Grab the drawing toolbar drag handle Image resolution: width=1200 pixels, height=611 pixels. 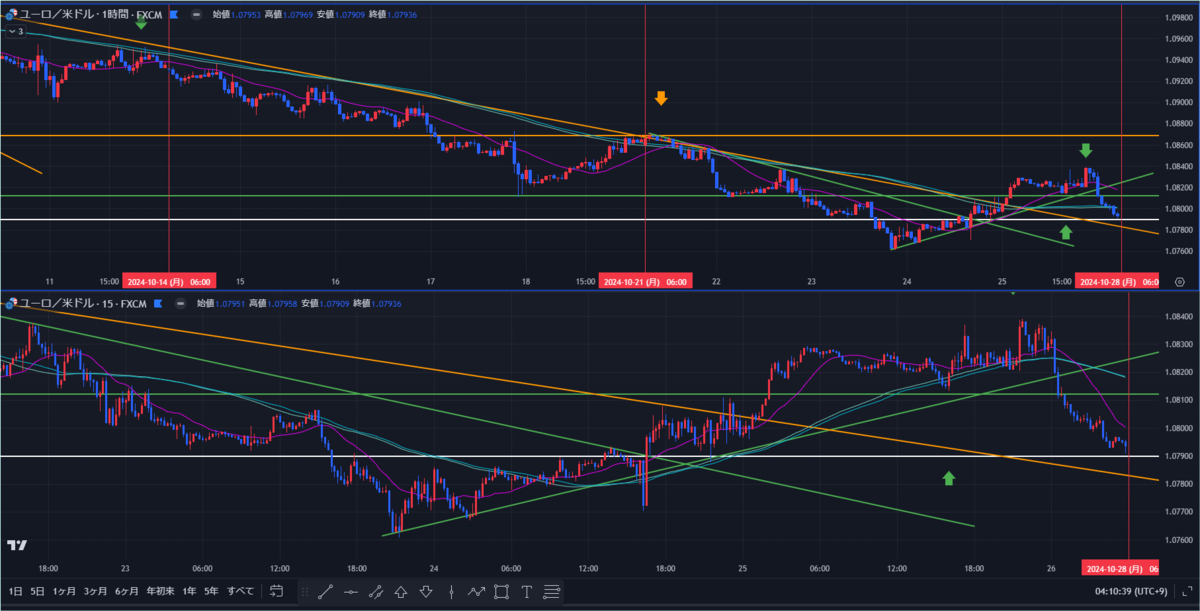[x=304, y=591]
